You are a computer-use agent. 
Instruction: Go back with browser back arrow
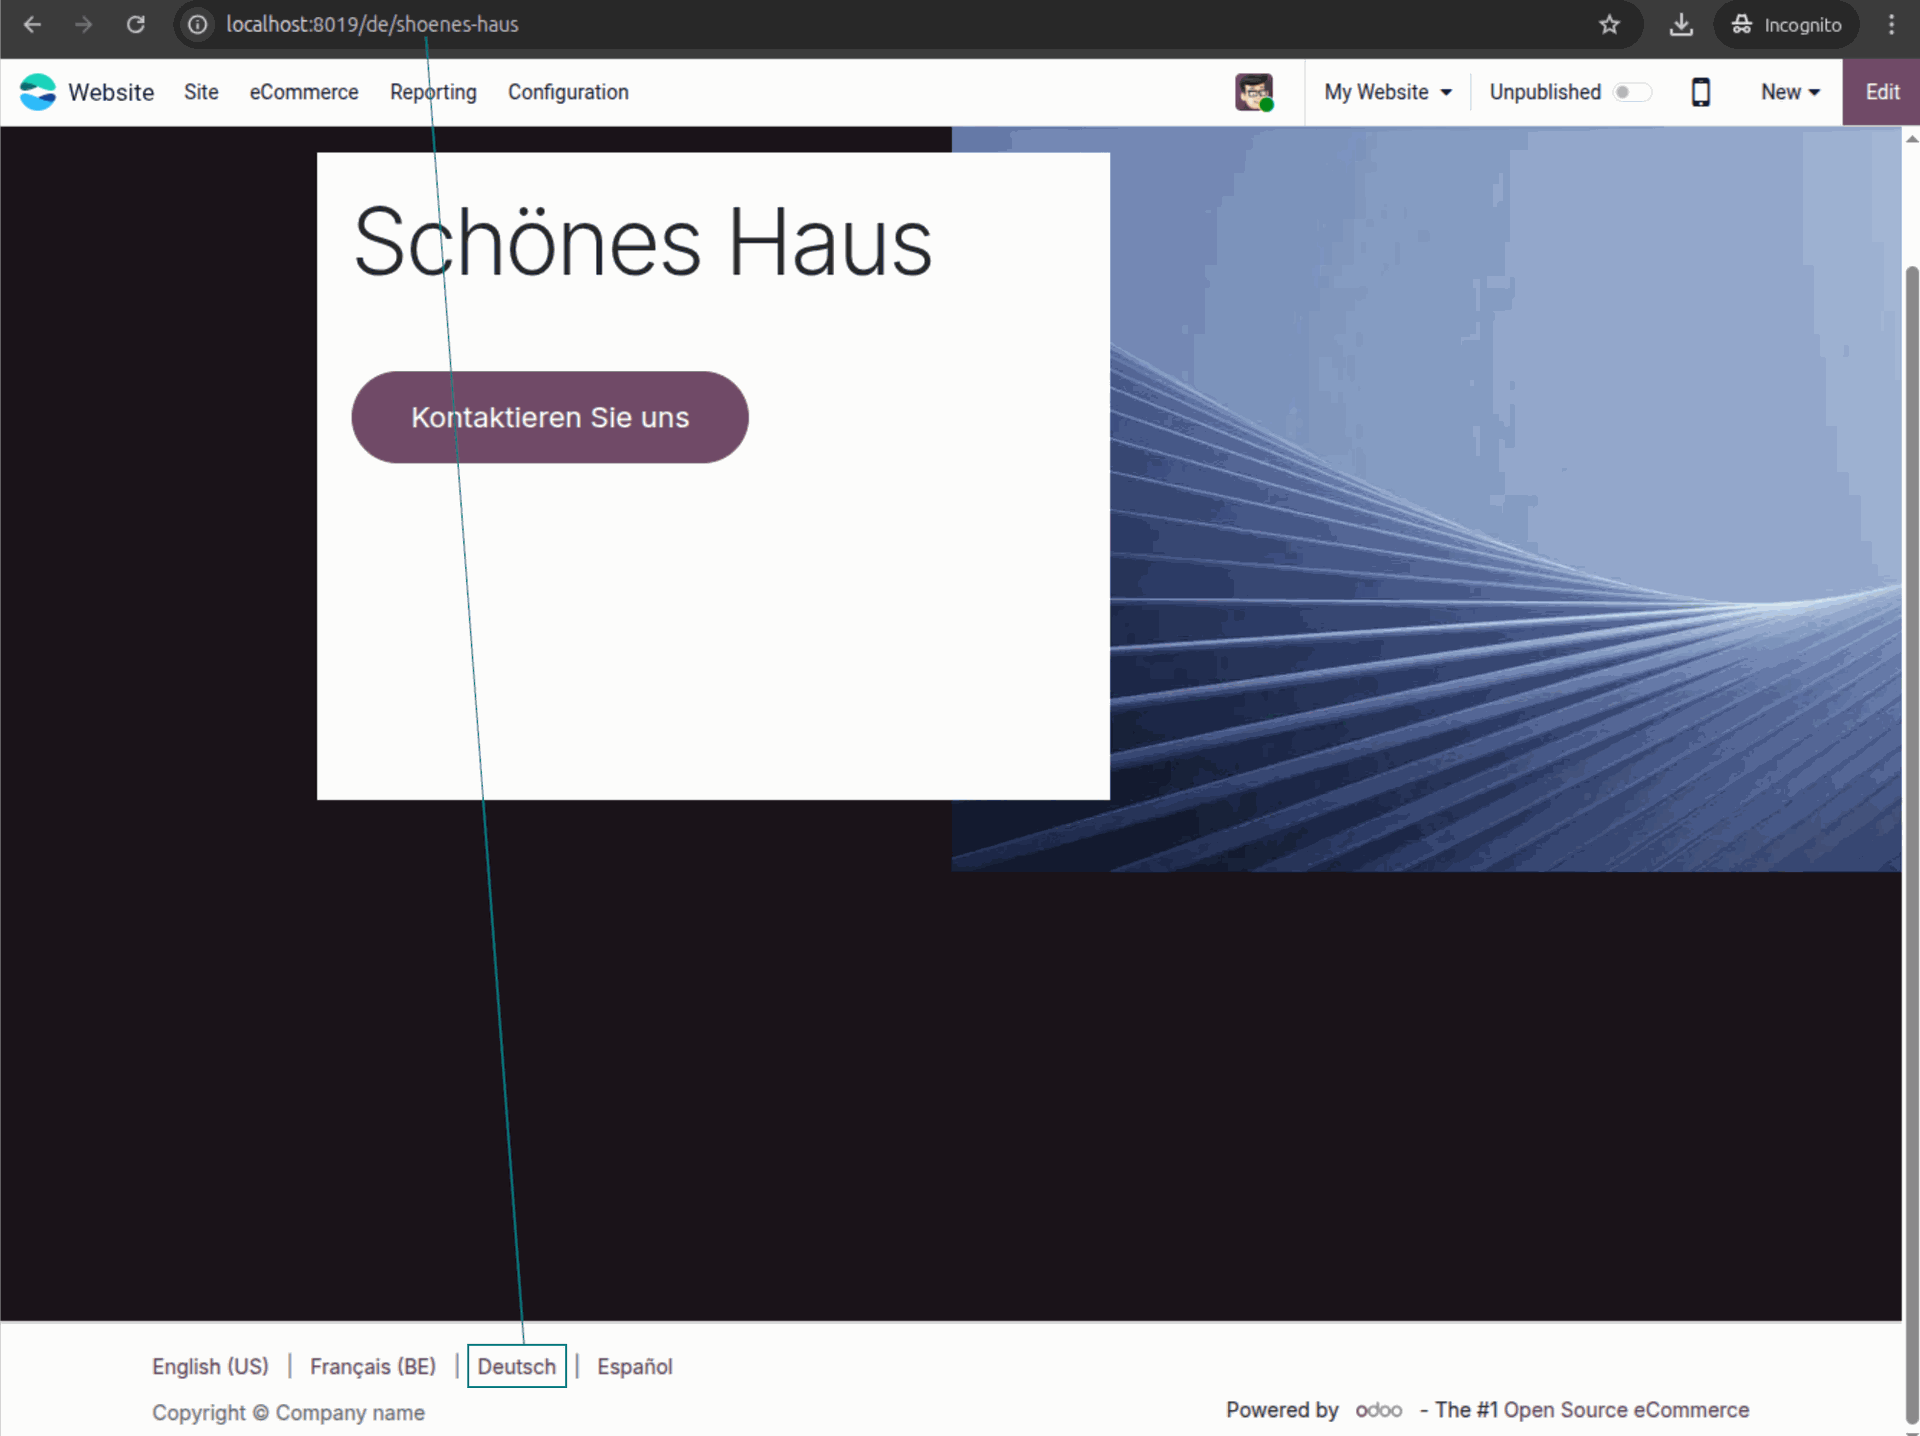click(x=32, y=24)
